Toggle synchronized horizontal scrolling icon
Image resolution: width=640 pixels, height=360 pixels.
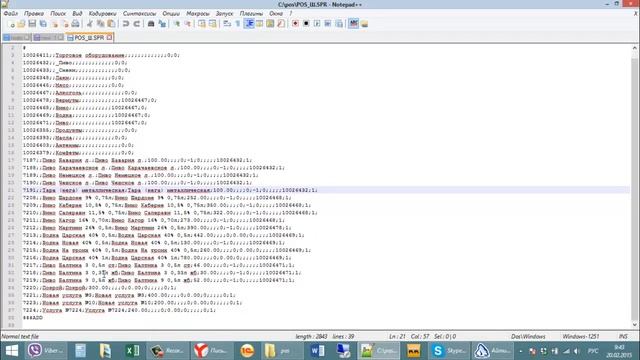(x=213, y=24)
